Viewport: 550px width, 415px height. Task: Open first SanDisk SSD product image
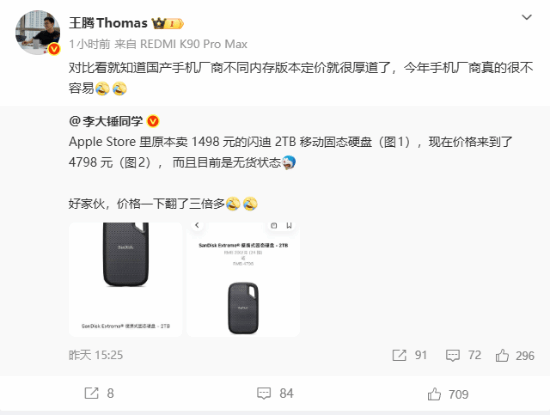tap(126, 280)
